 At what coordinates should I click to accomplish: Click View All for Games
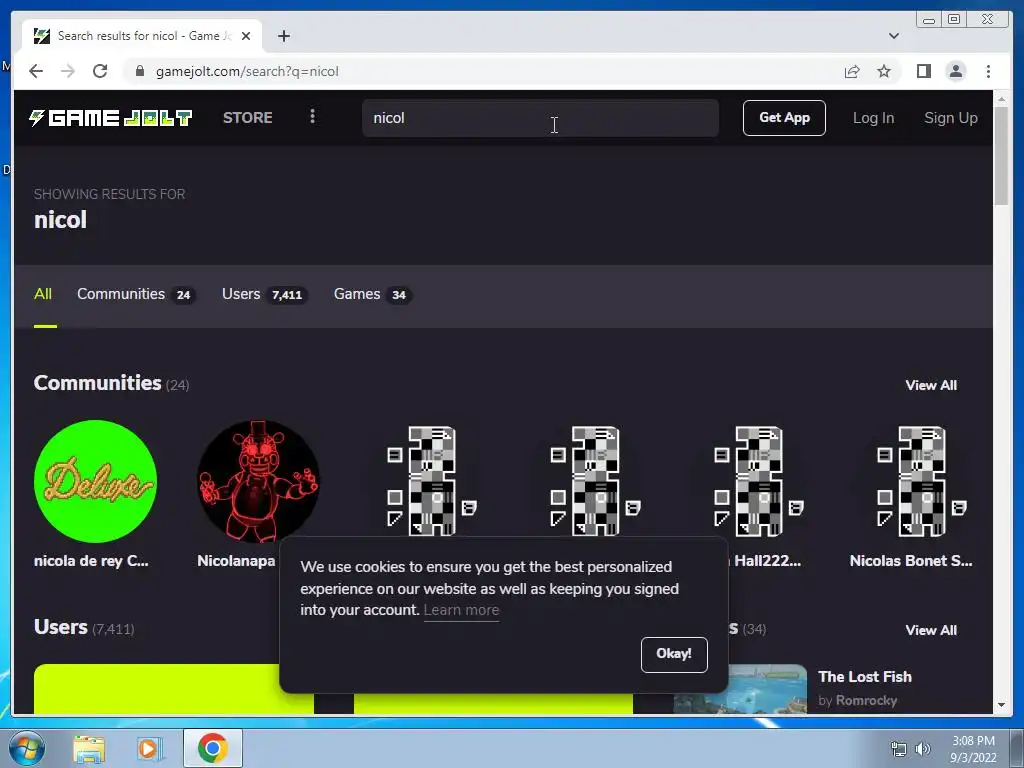coord(931,630)
